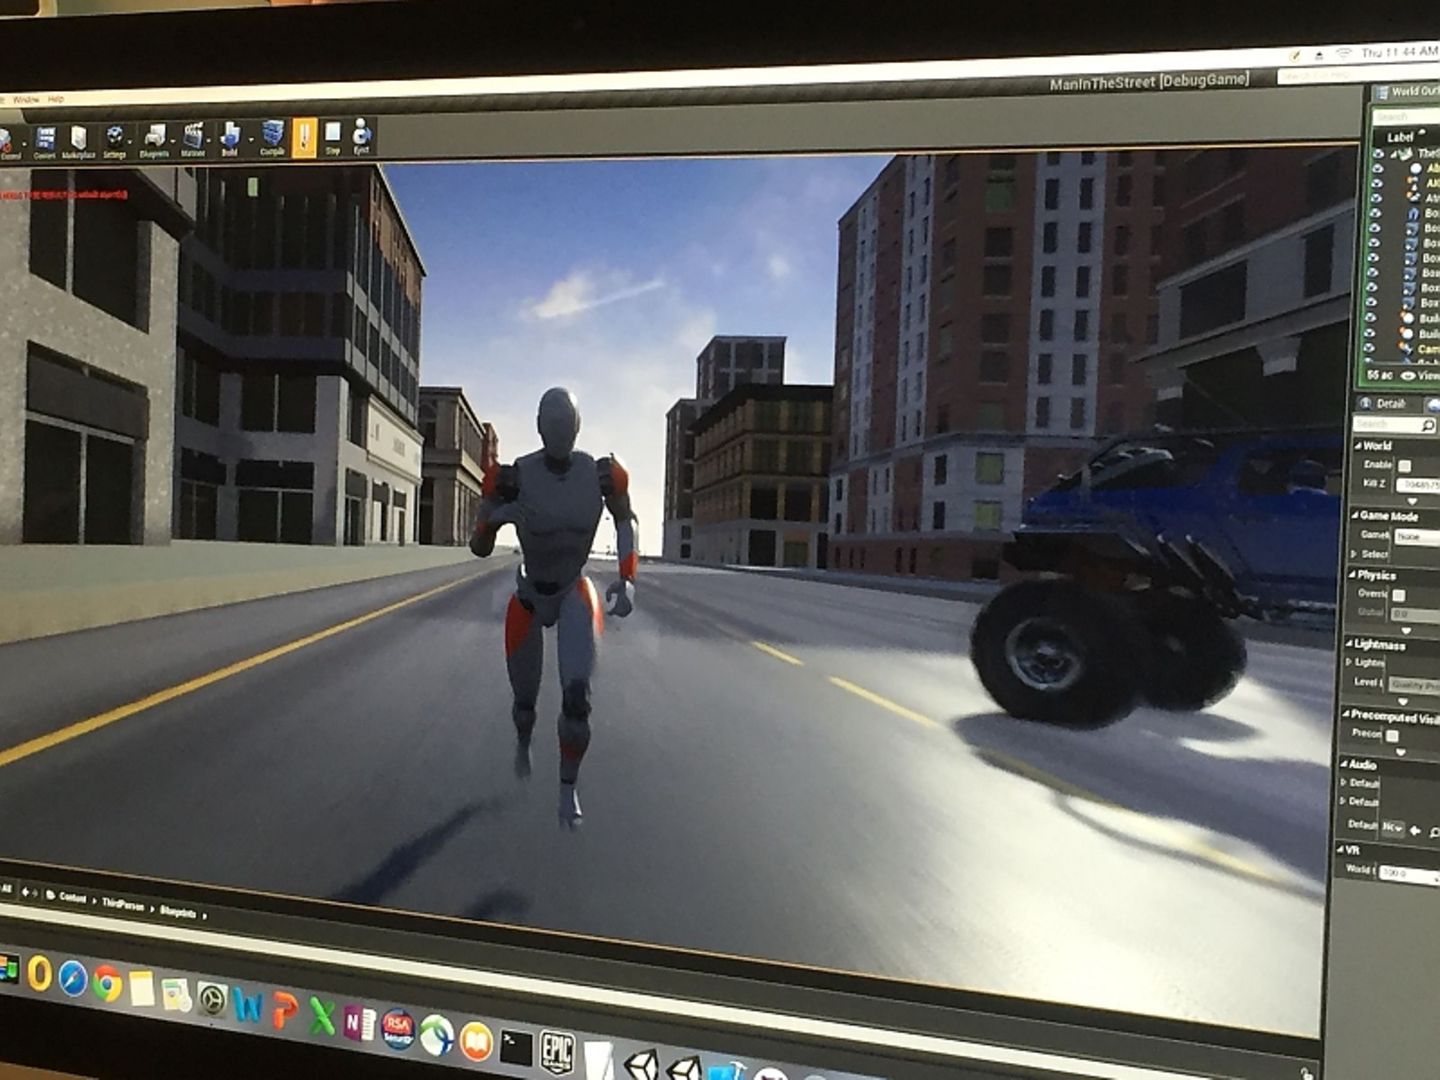1440x1080 pixels.
Task: Edit the Kill Z value field
Action: [x=1417, y=485]
